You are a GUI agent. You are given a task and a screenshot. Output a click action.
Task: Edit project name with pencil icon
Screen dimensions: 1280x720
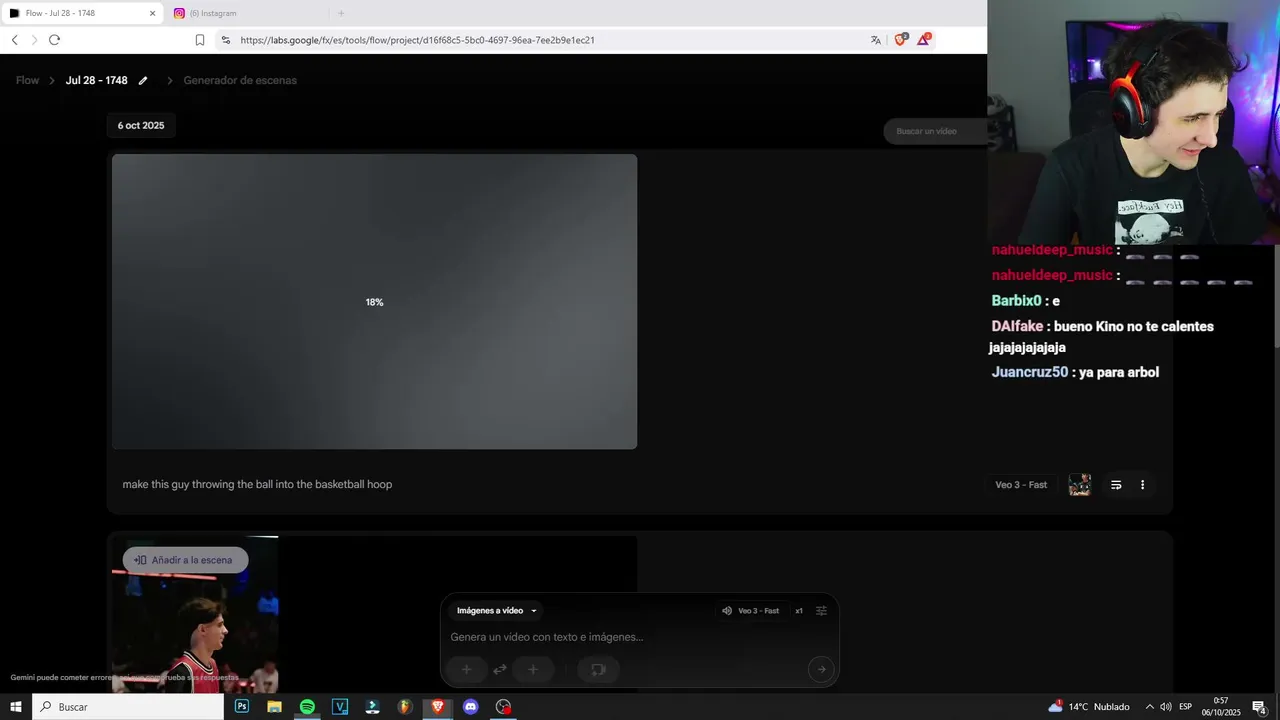pyautogui.click(x=143, y=80)
